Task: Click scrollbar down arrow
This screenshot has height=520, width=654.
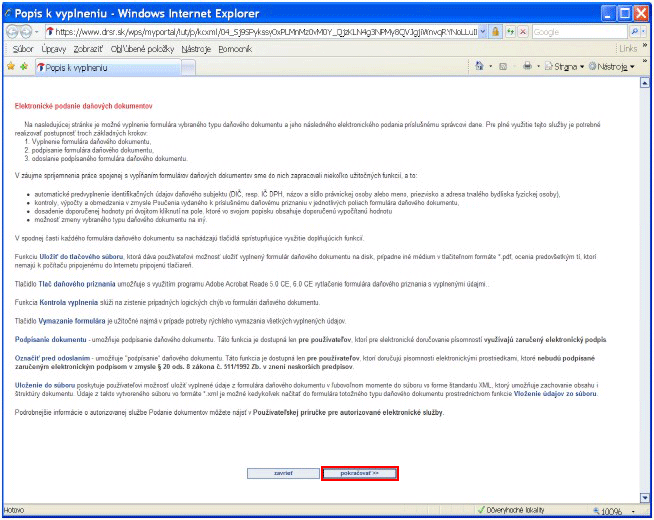Action: click(644, 497)
